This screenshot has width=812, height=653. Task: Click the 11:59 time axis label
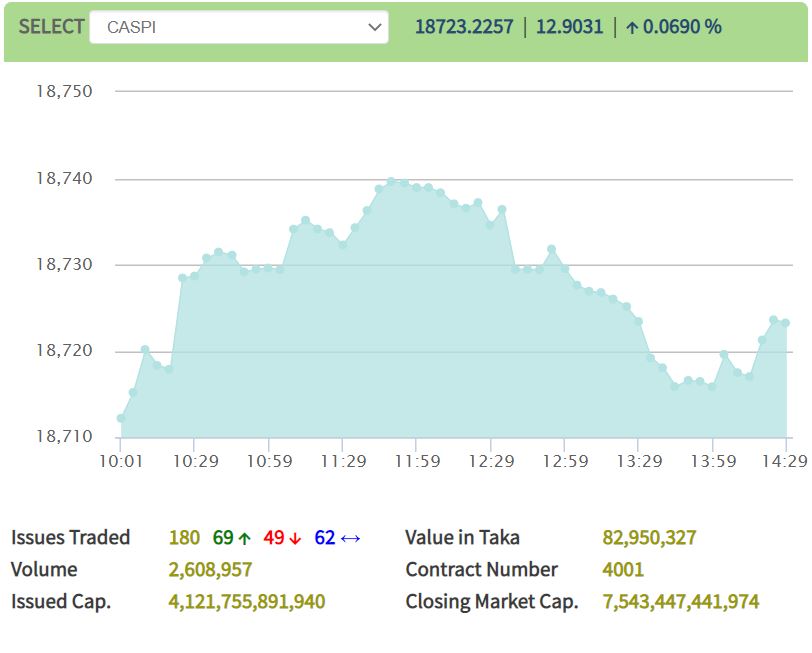tap(417, 461)
